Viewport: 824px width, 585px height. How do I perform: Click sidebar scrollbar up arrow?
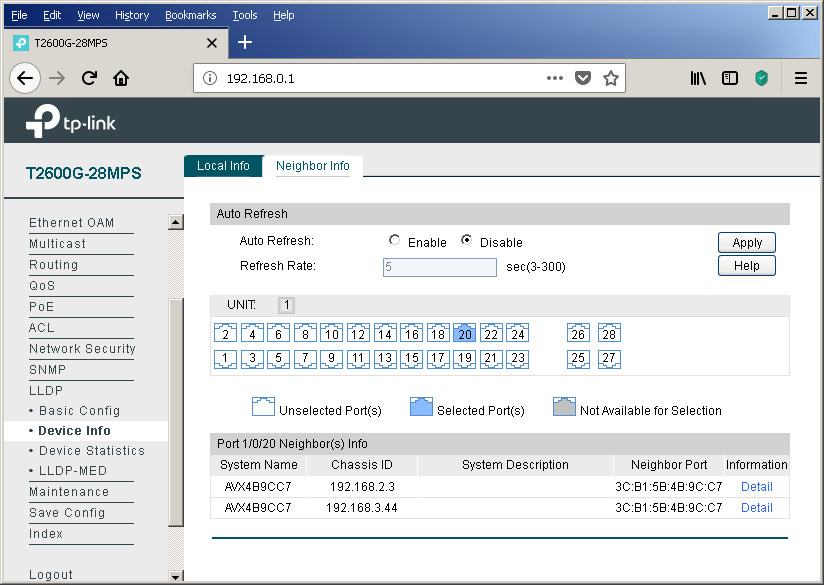point(176,222)
